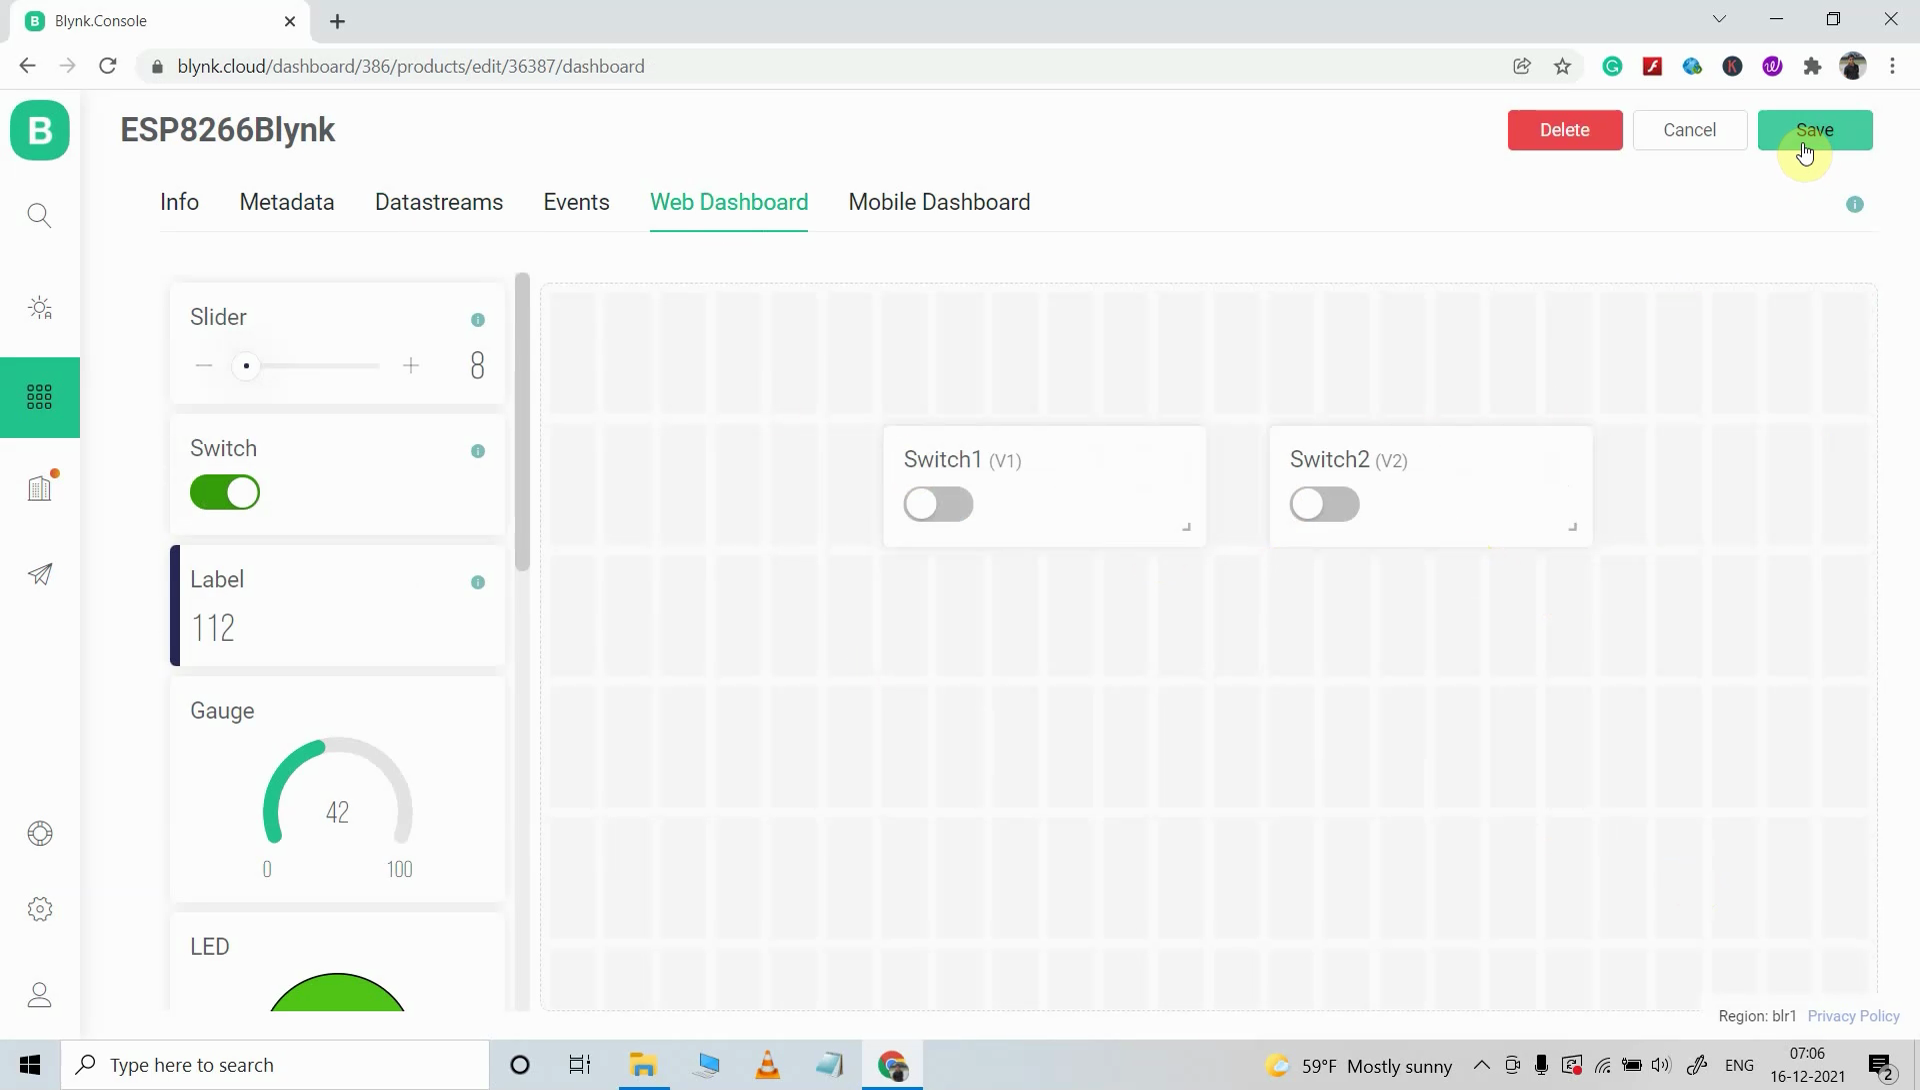Click the Blynk logo icon
This screenshot has height=1090, width=1920.
(x=40, y=130)
